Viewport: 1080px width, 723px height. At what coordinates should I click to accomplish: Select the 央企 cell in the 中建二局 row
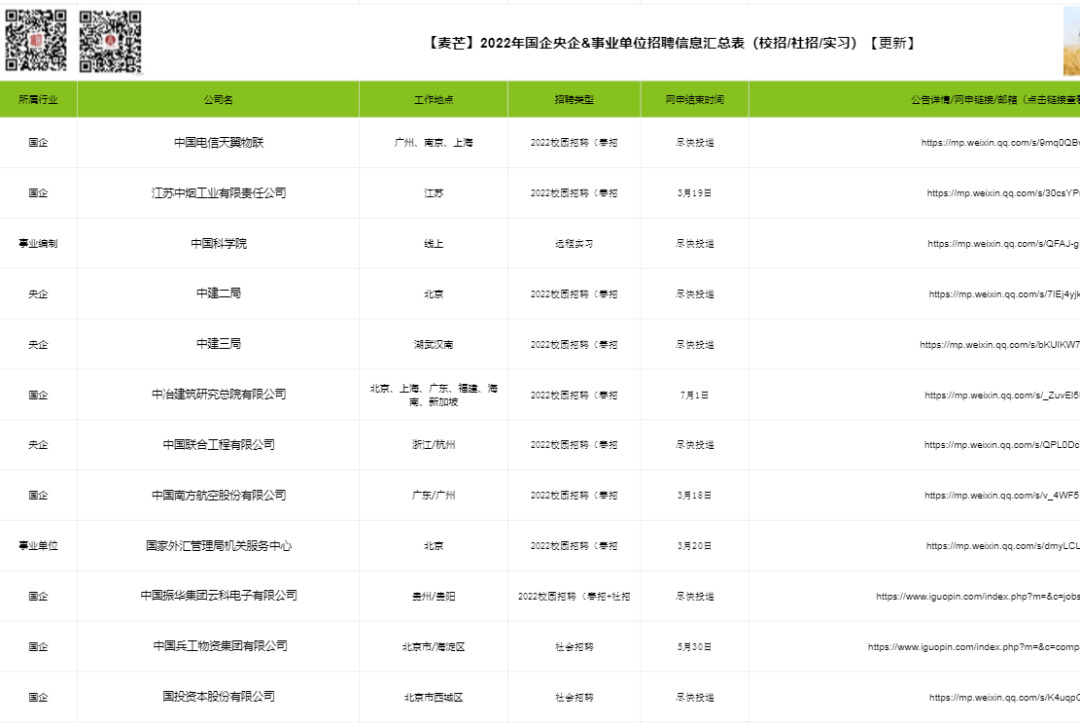click(x=39, y=293)
